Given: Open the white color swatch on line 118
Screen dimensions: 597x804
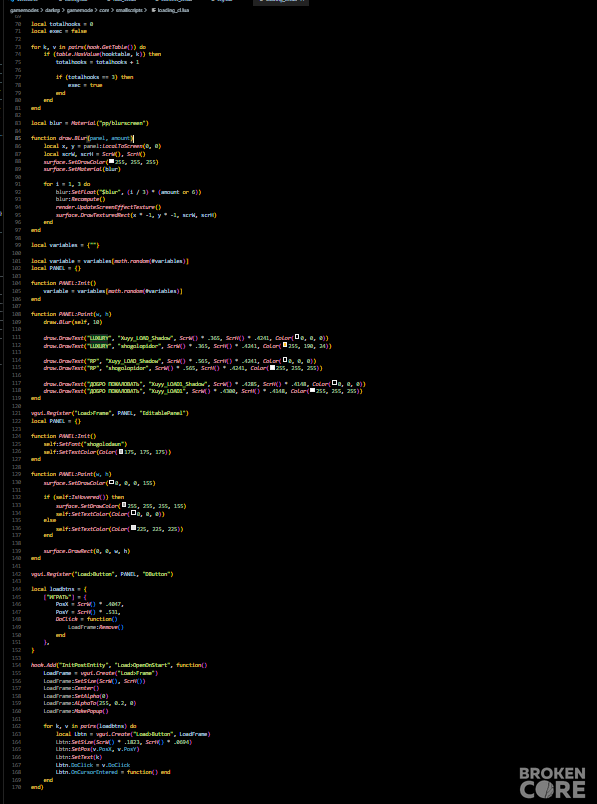Looking at the screenshot, I should click(312, 391).
